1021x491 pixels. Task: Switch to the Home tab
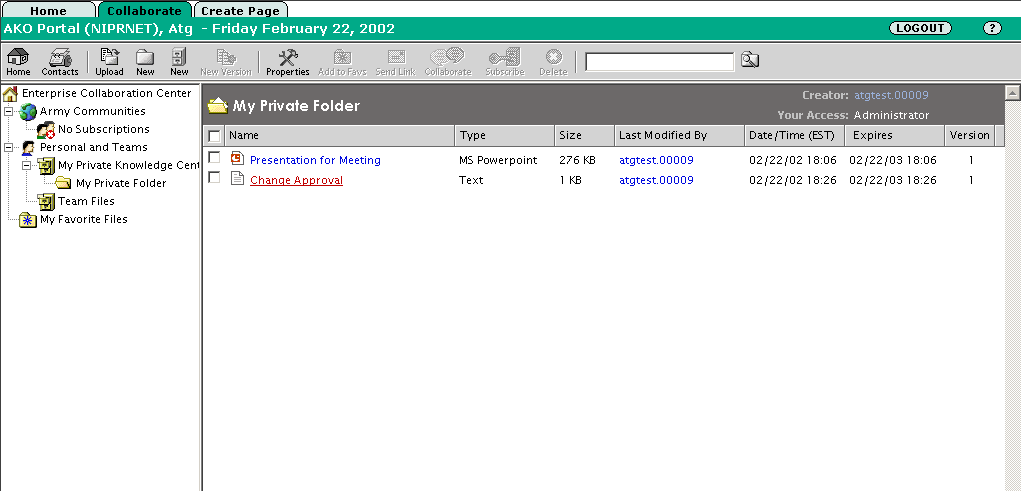(48, 11)
